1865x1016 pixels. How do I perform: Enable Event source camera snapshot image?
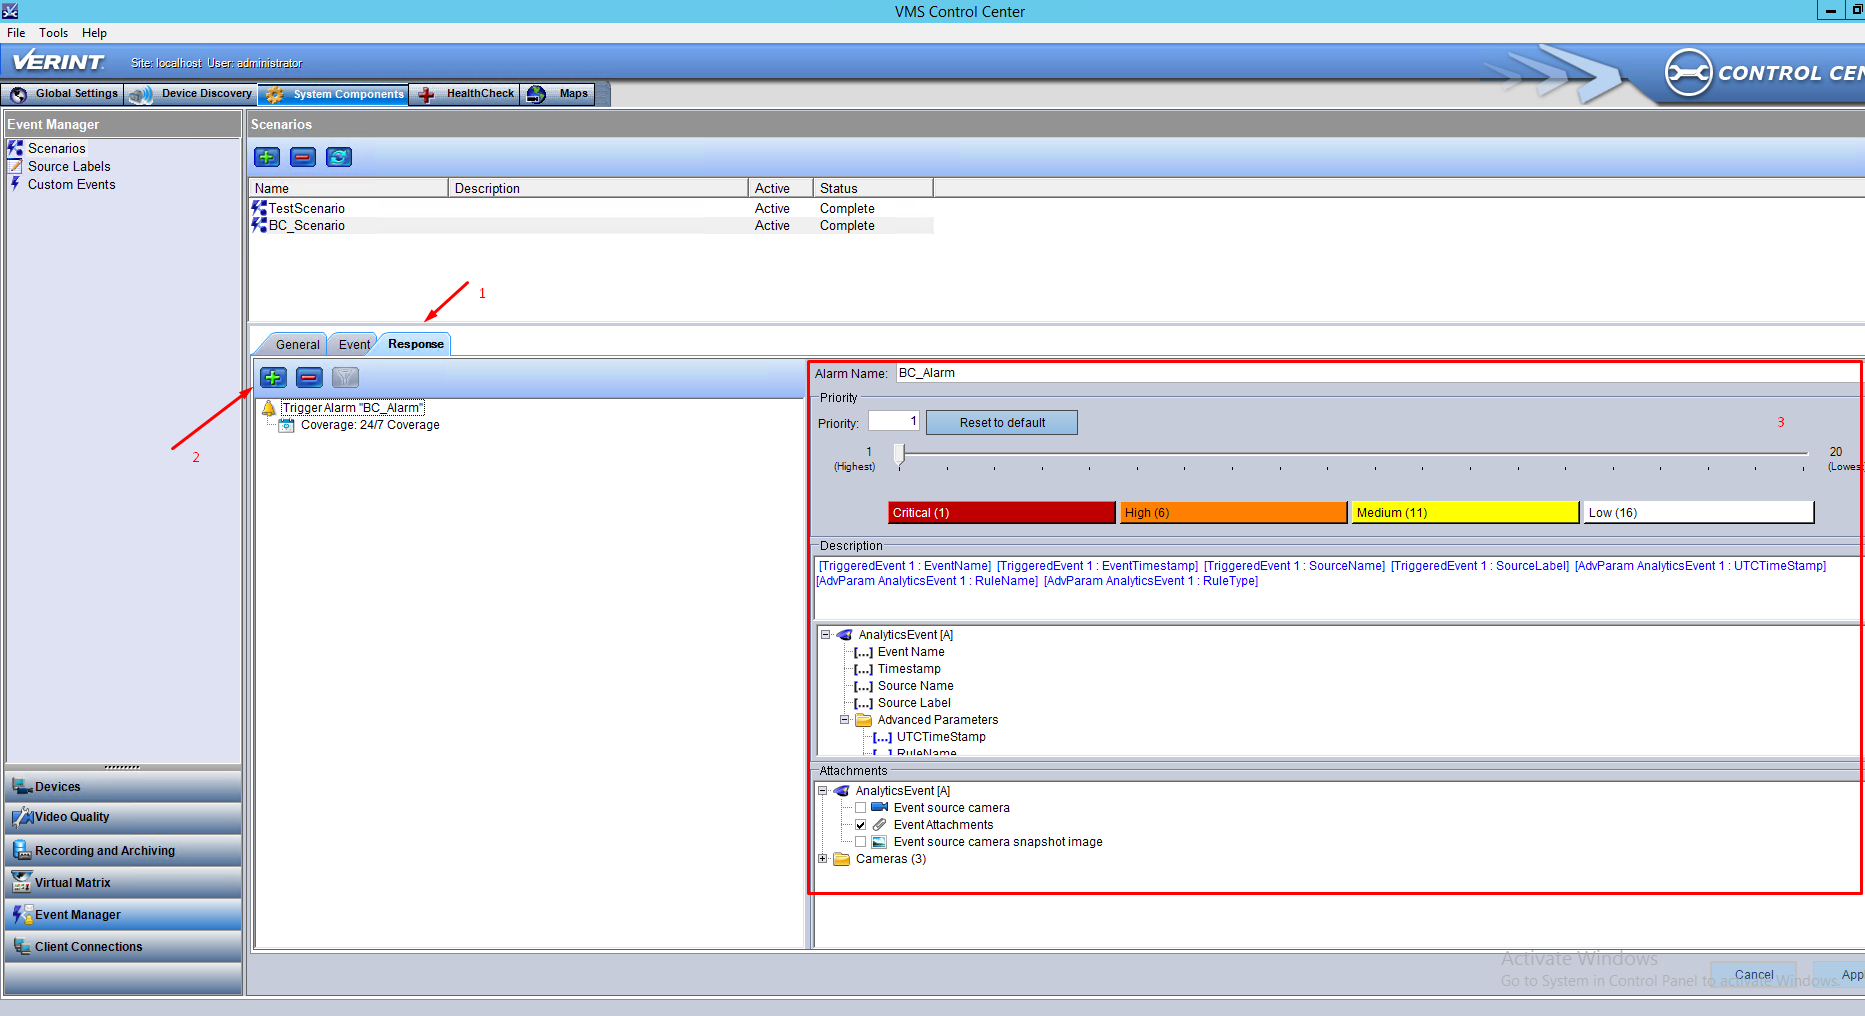pos(860,842)
